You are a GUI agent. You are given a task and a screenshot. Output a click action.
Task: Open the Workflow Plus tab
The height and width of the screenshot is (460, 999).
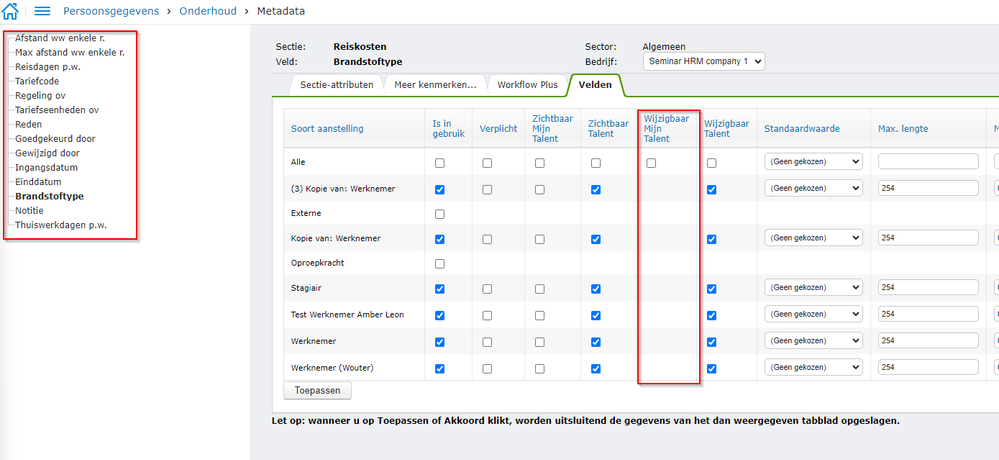pos(527,85)
